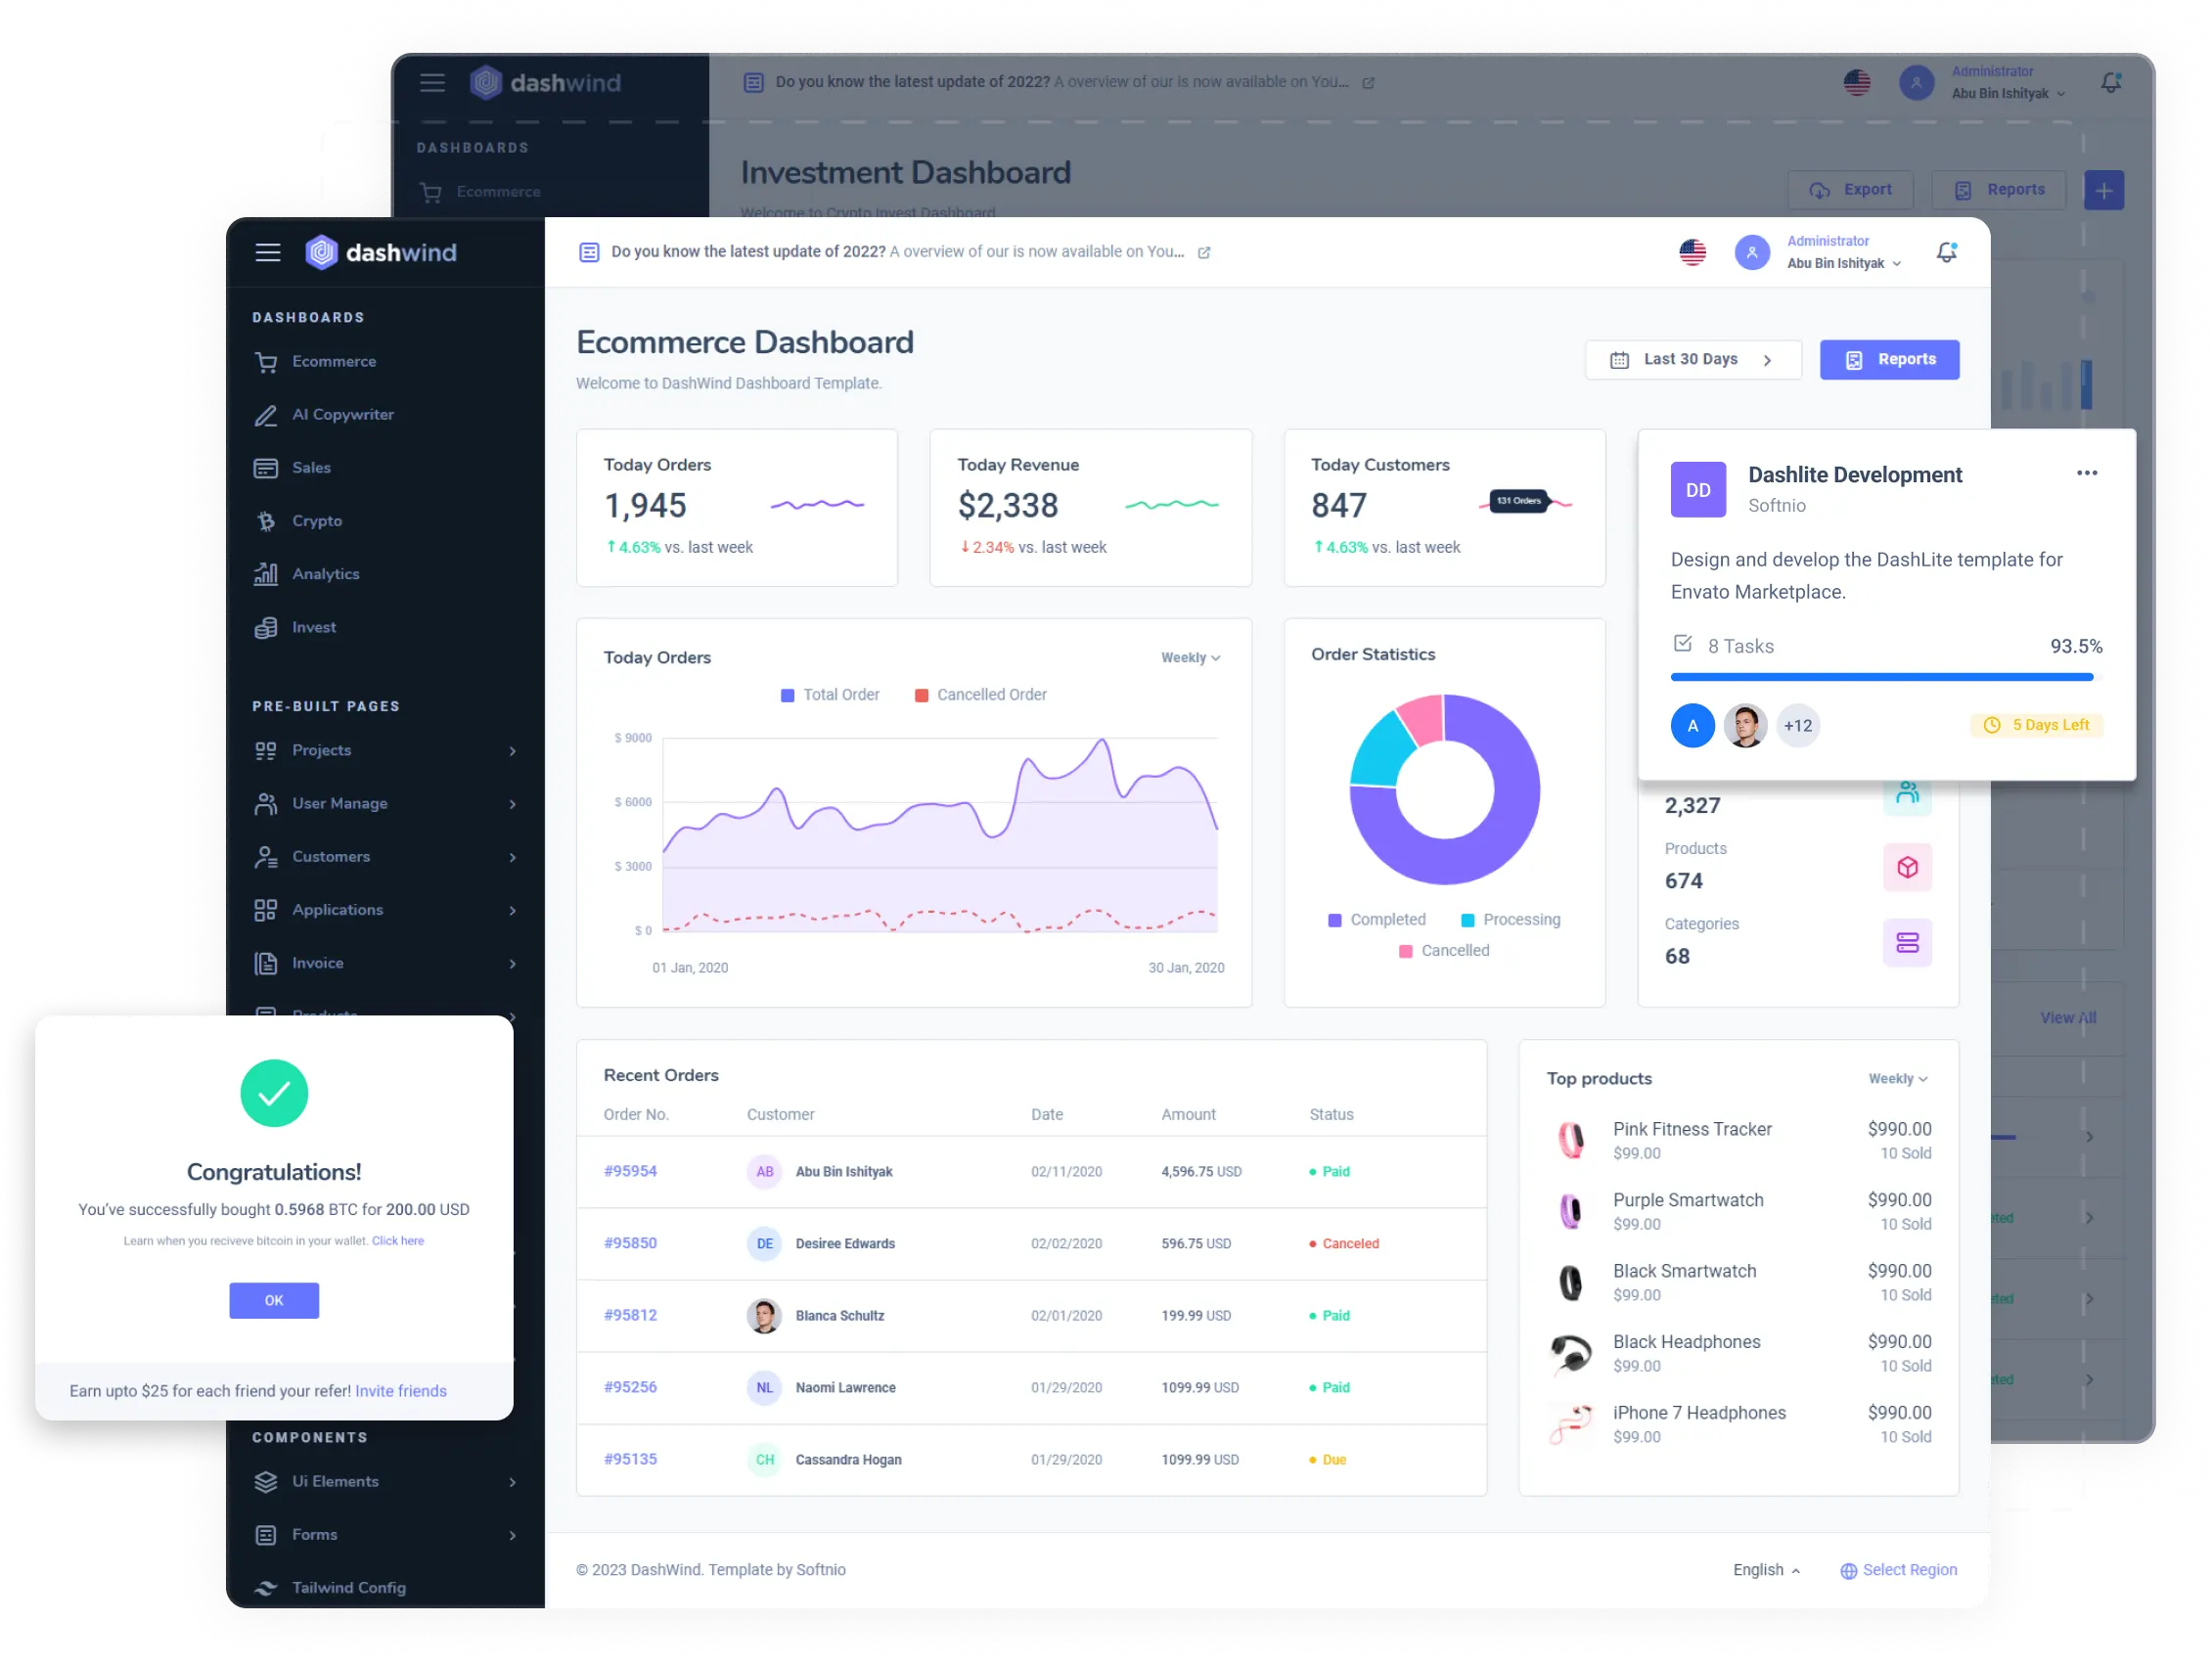Click the Select Region link in footer
Viewport: 2212px width, 1667px height.
coord(1898,1570)
